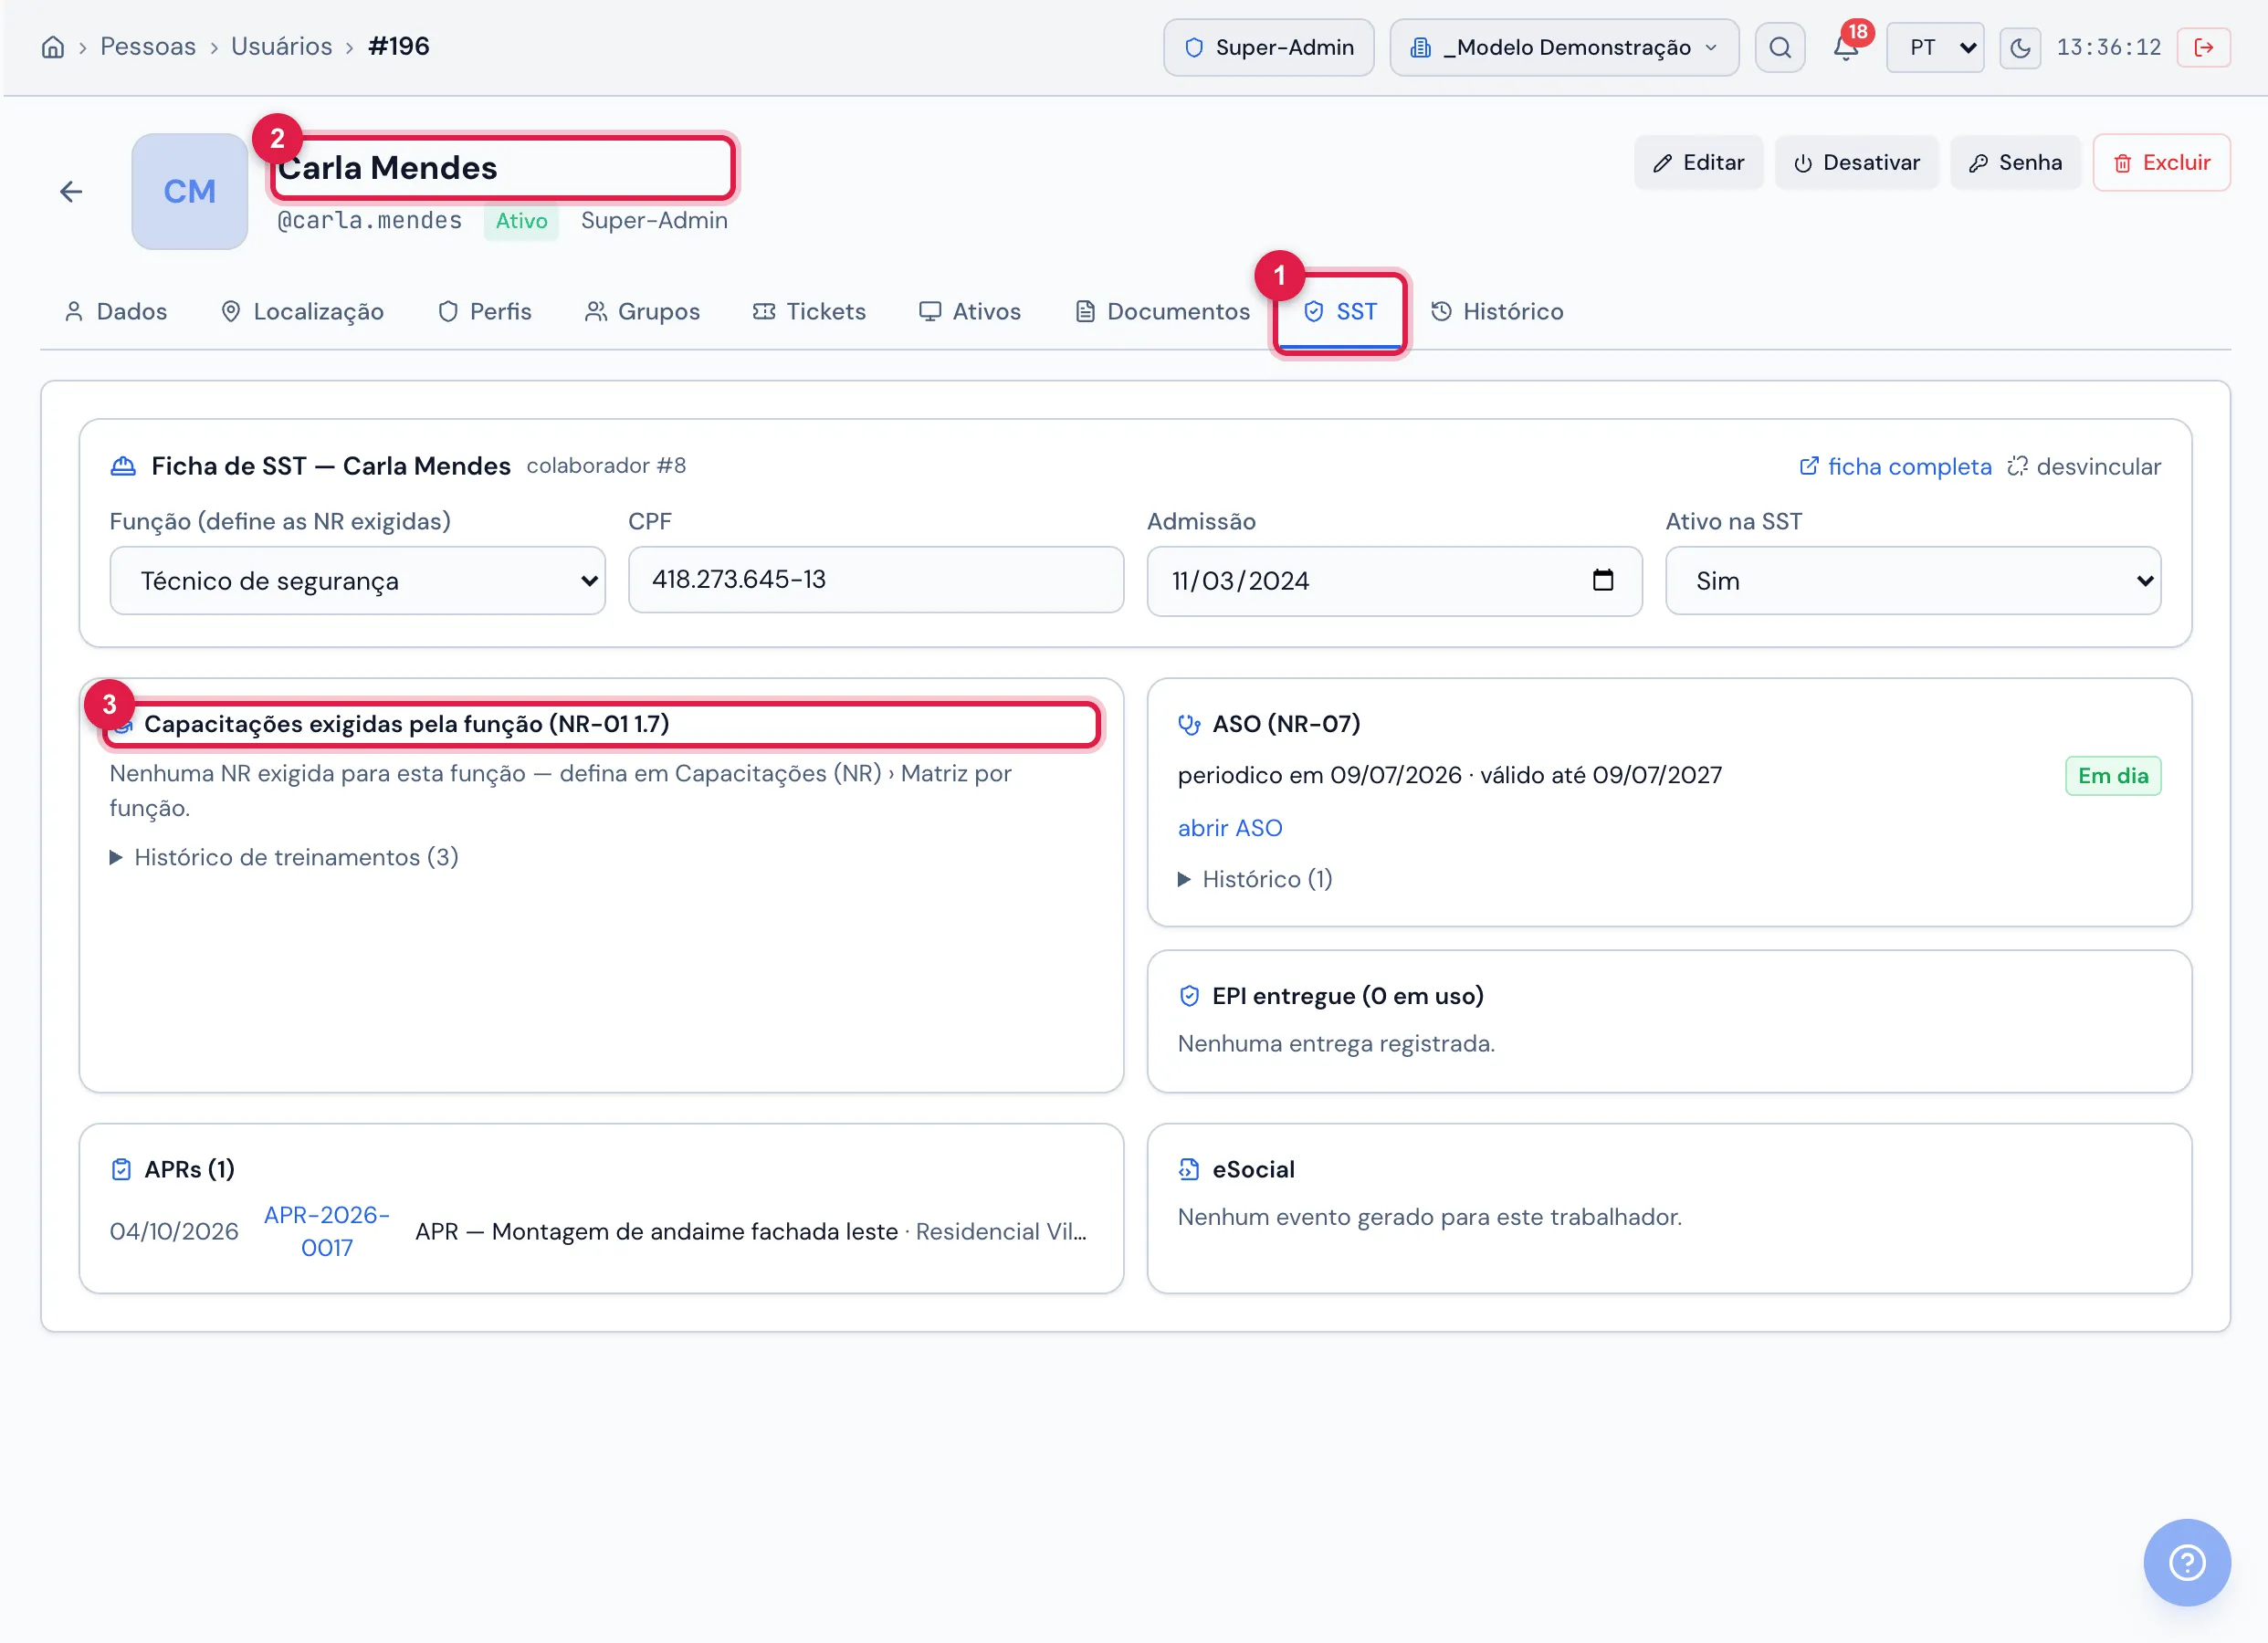The image size is (2268, 1643).
Task: Open the Função dropdown showing Técnico de segurança
Action: pyautogui.click(x=358, y=580)
